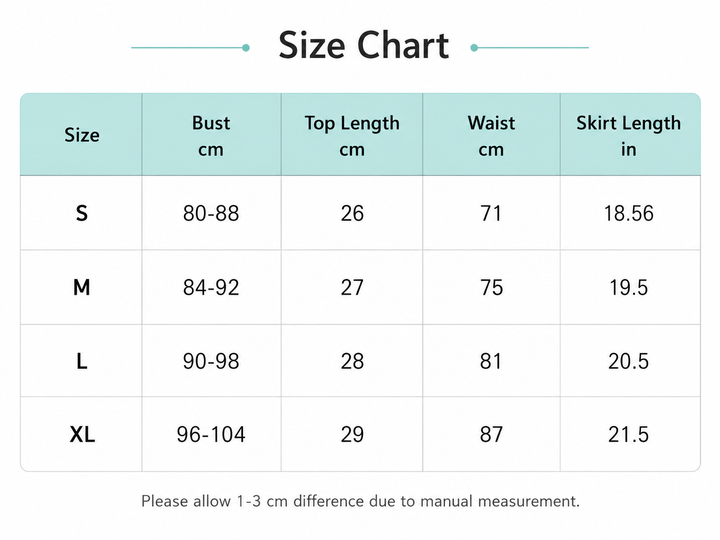Select the 21.5 skirt length cell
This screenshot has width=720, height=540.
[x=629, y=434]
